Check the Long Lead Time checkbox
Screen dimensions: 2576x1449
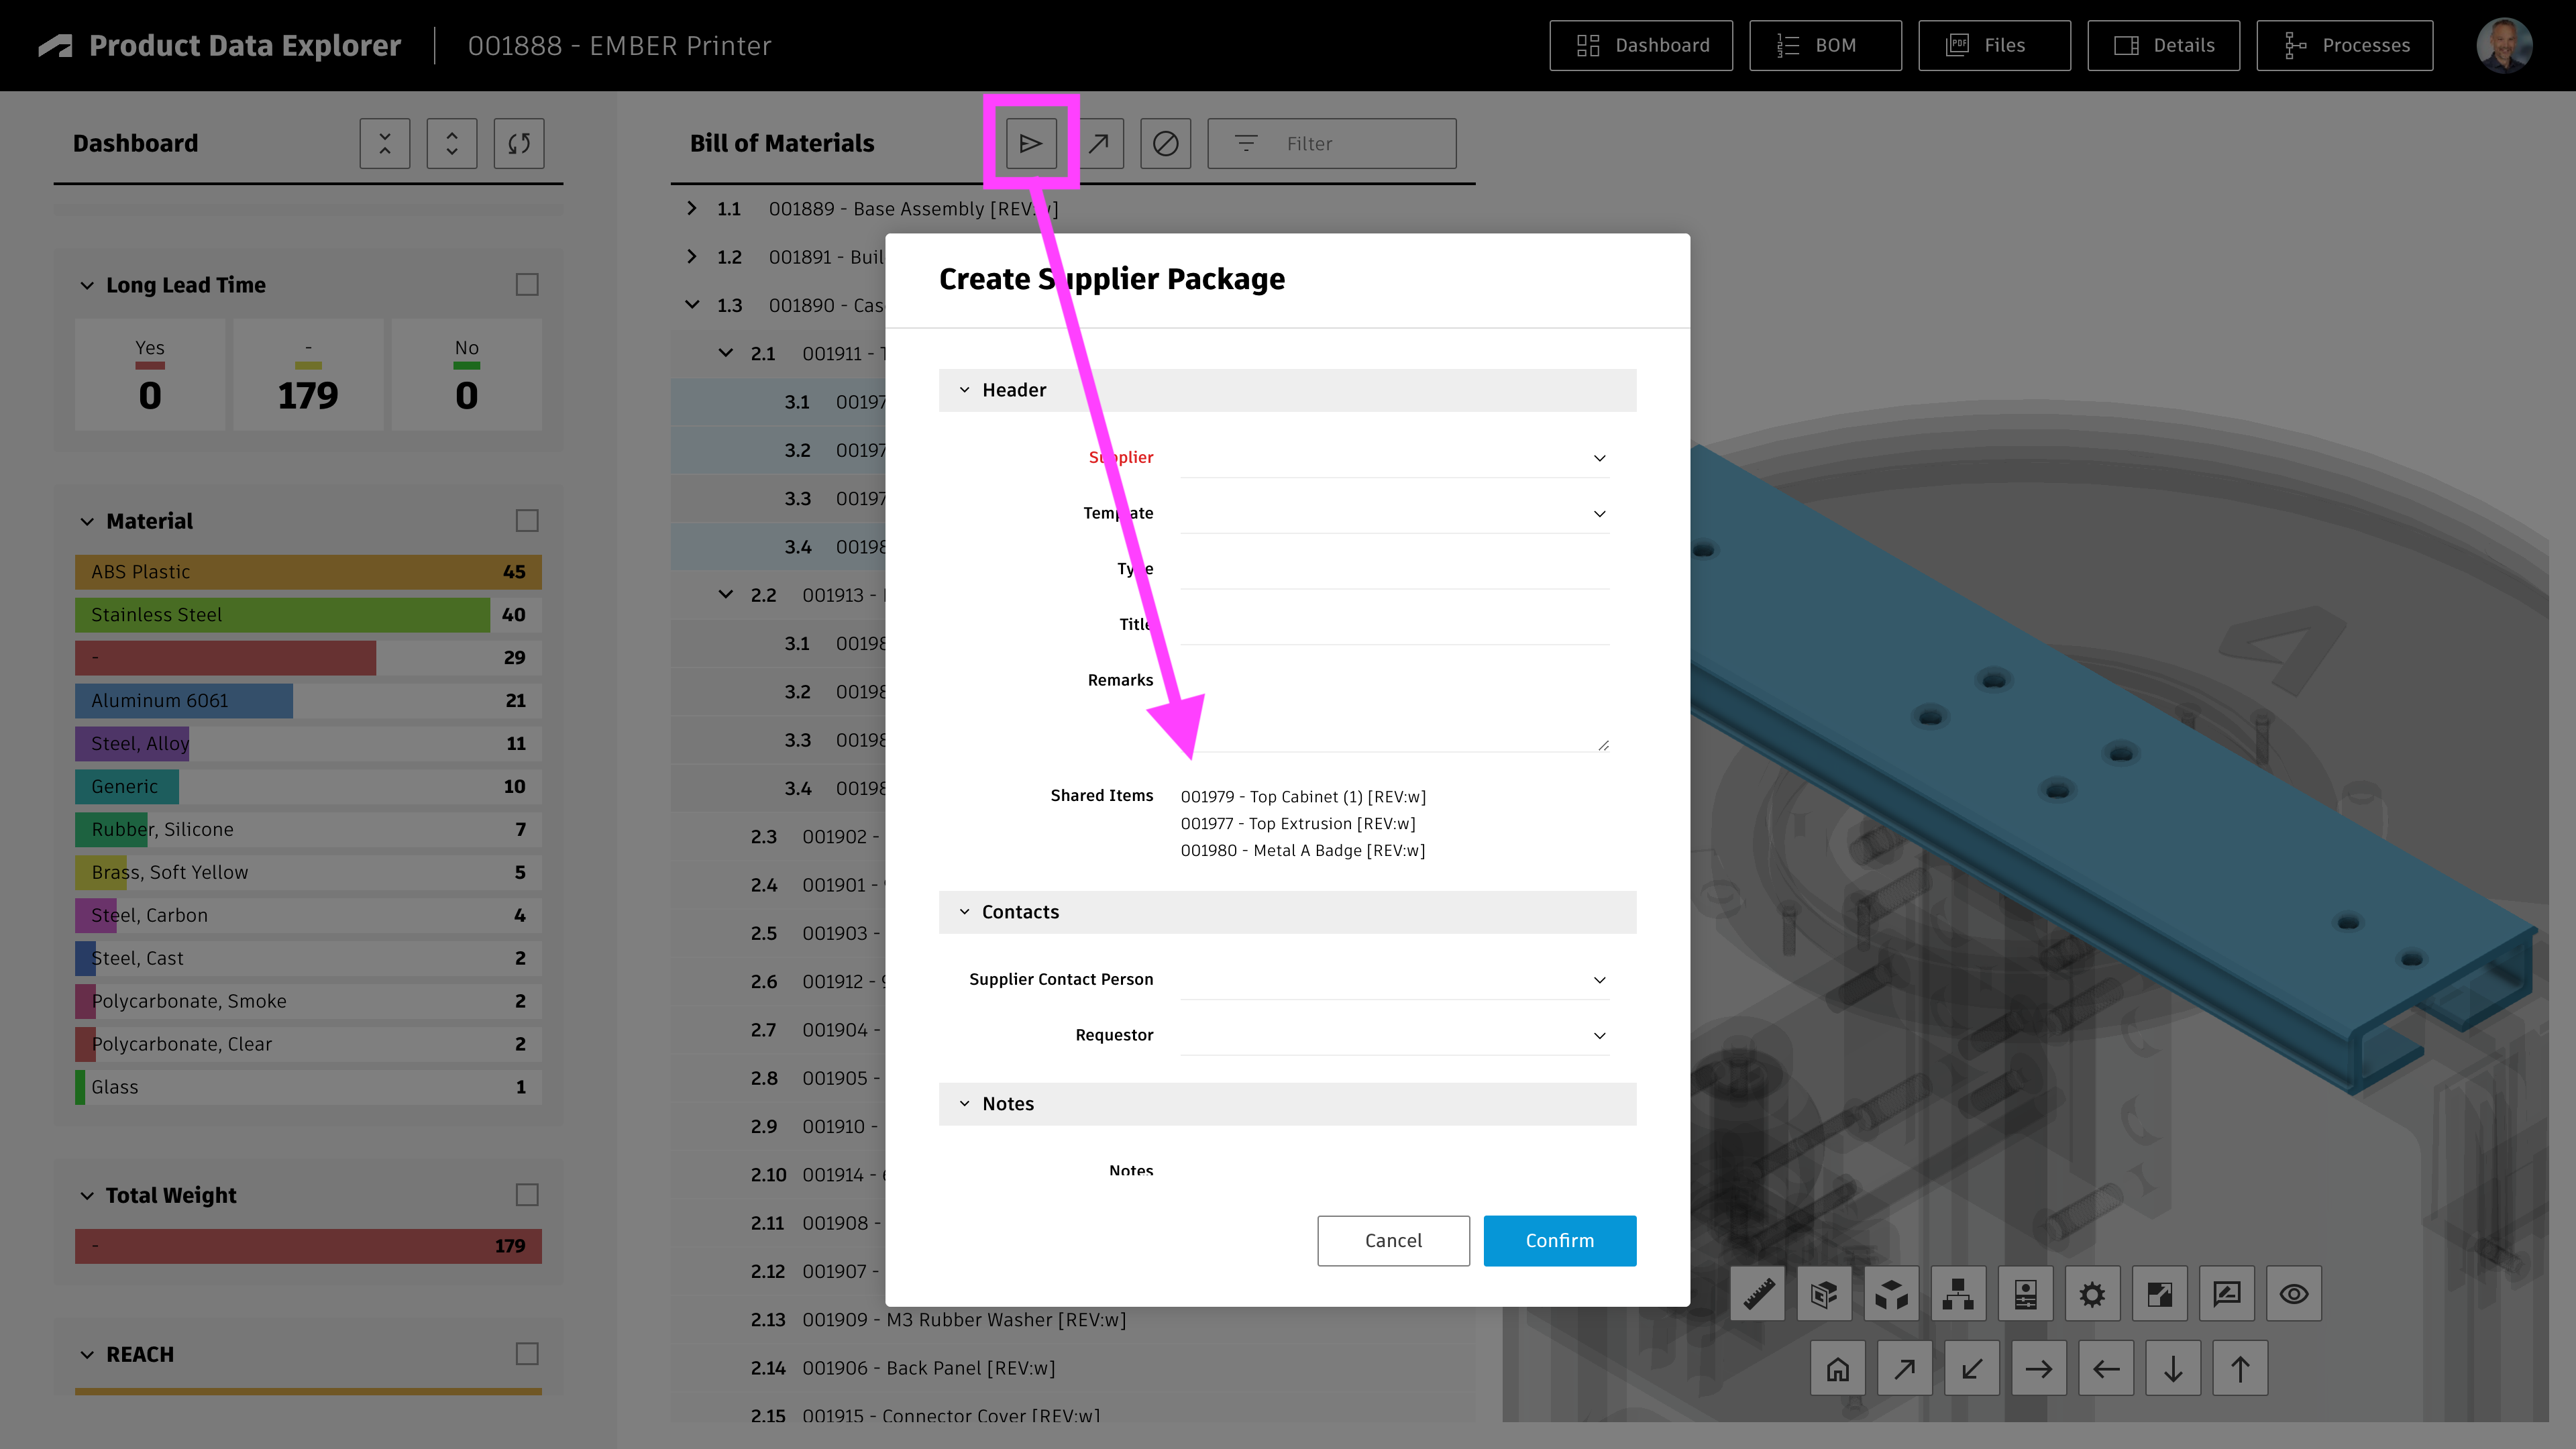click(527, 285)
